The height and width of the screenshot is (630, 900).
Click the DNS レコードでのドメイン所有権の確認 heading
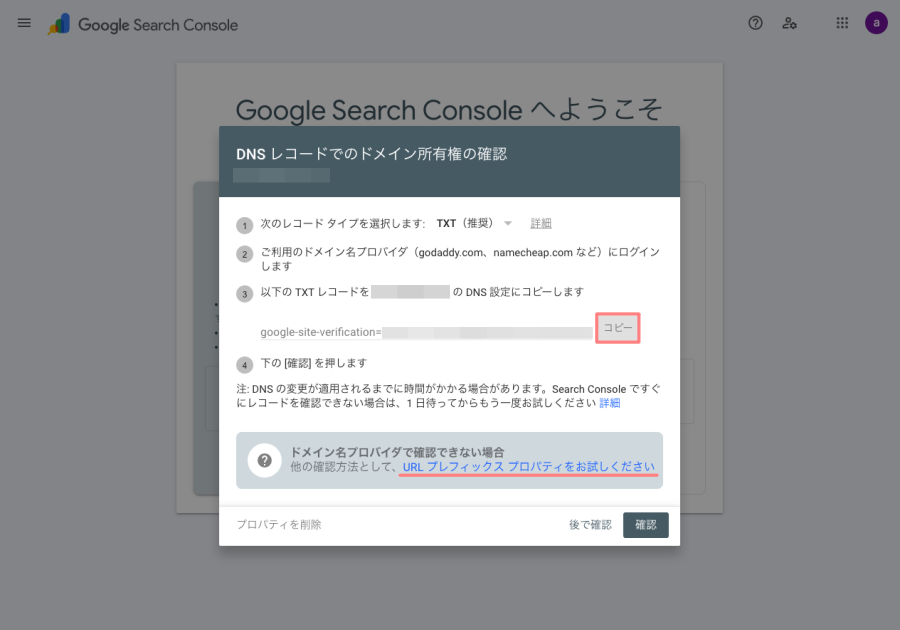click(371, 154)
